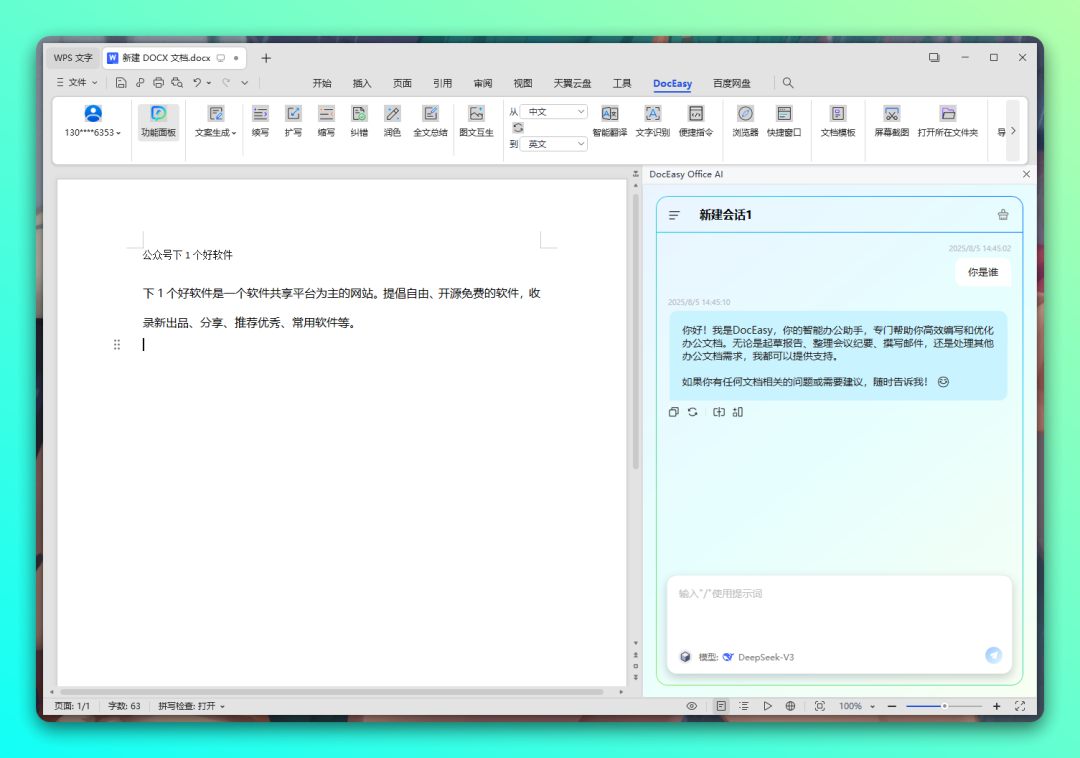
Task: Select the 润色 polish tool
Action: pyautogui.click(x=392, y=120)
